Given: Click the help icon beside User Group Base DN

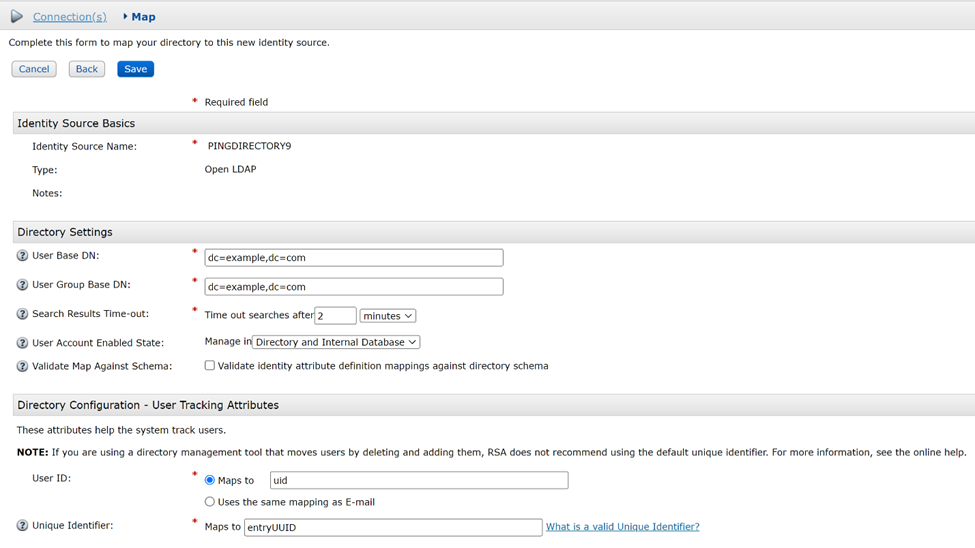Looking at the screenshot, I should (x=22, y=285).
